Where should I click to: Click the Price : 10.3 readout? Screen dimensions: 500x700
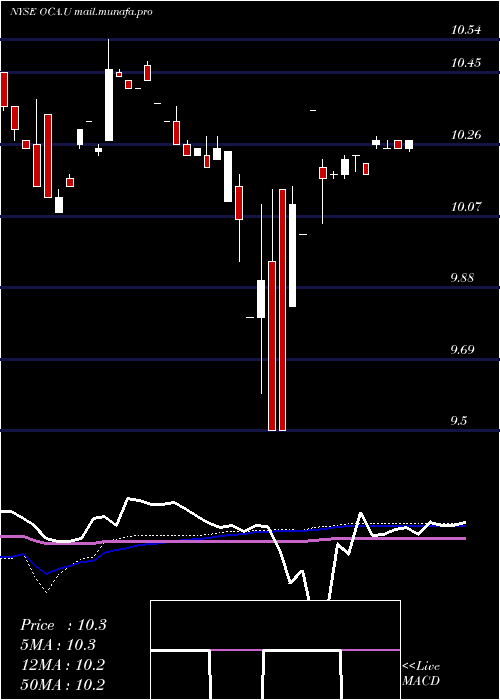click(x=63, y=625)
